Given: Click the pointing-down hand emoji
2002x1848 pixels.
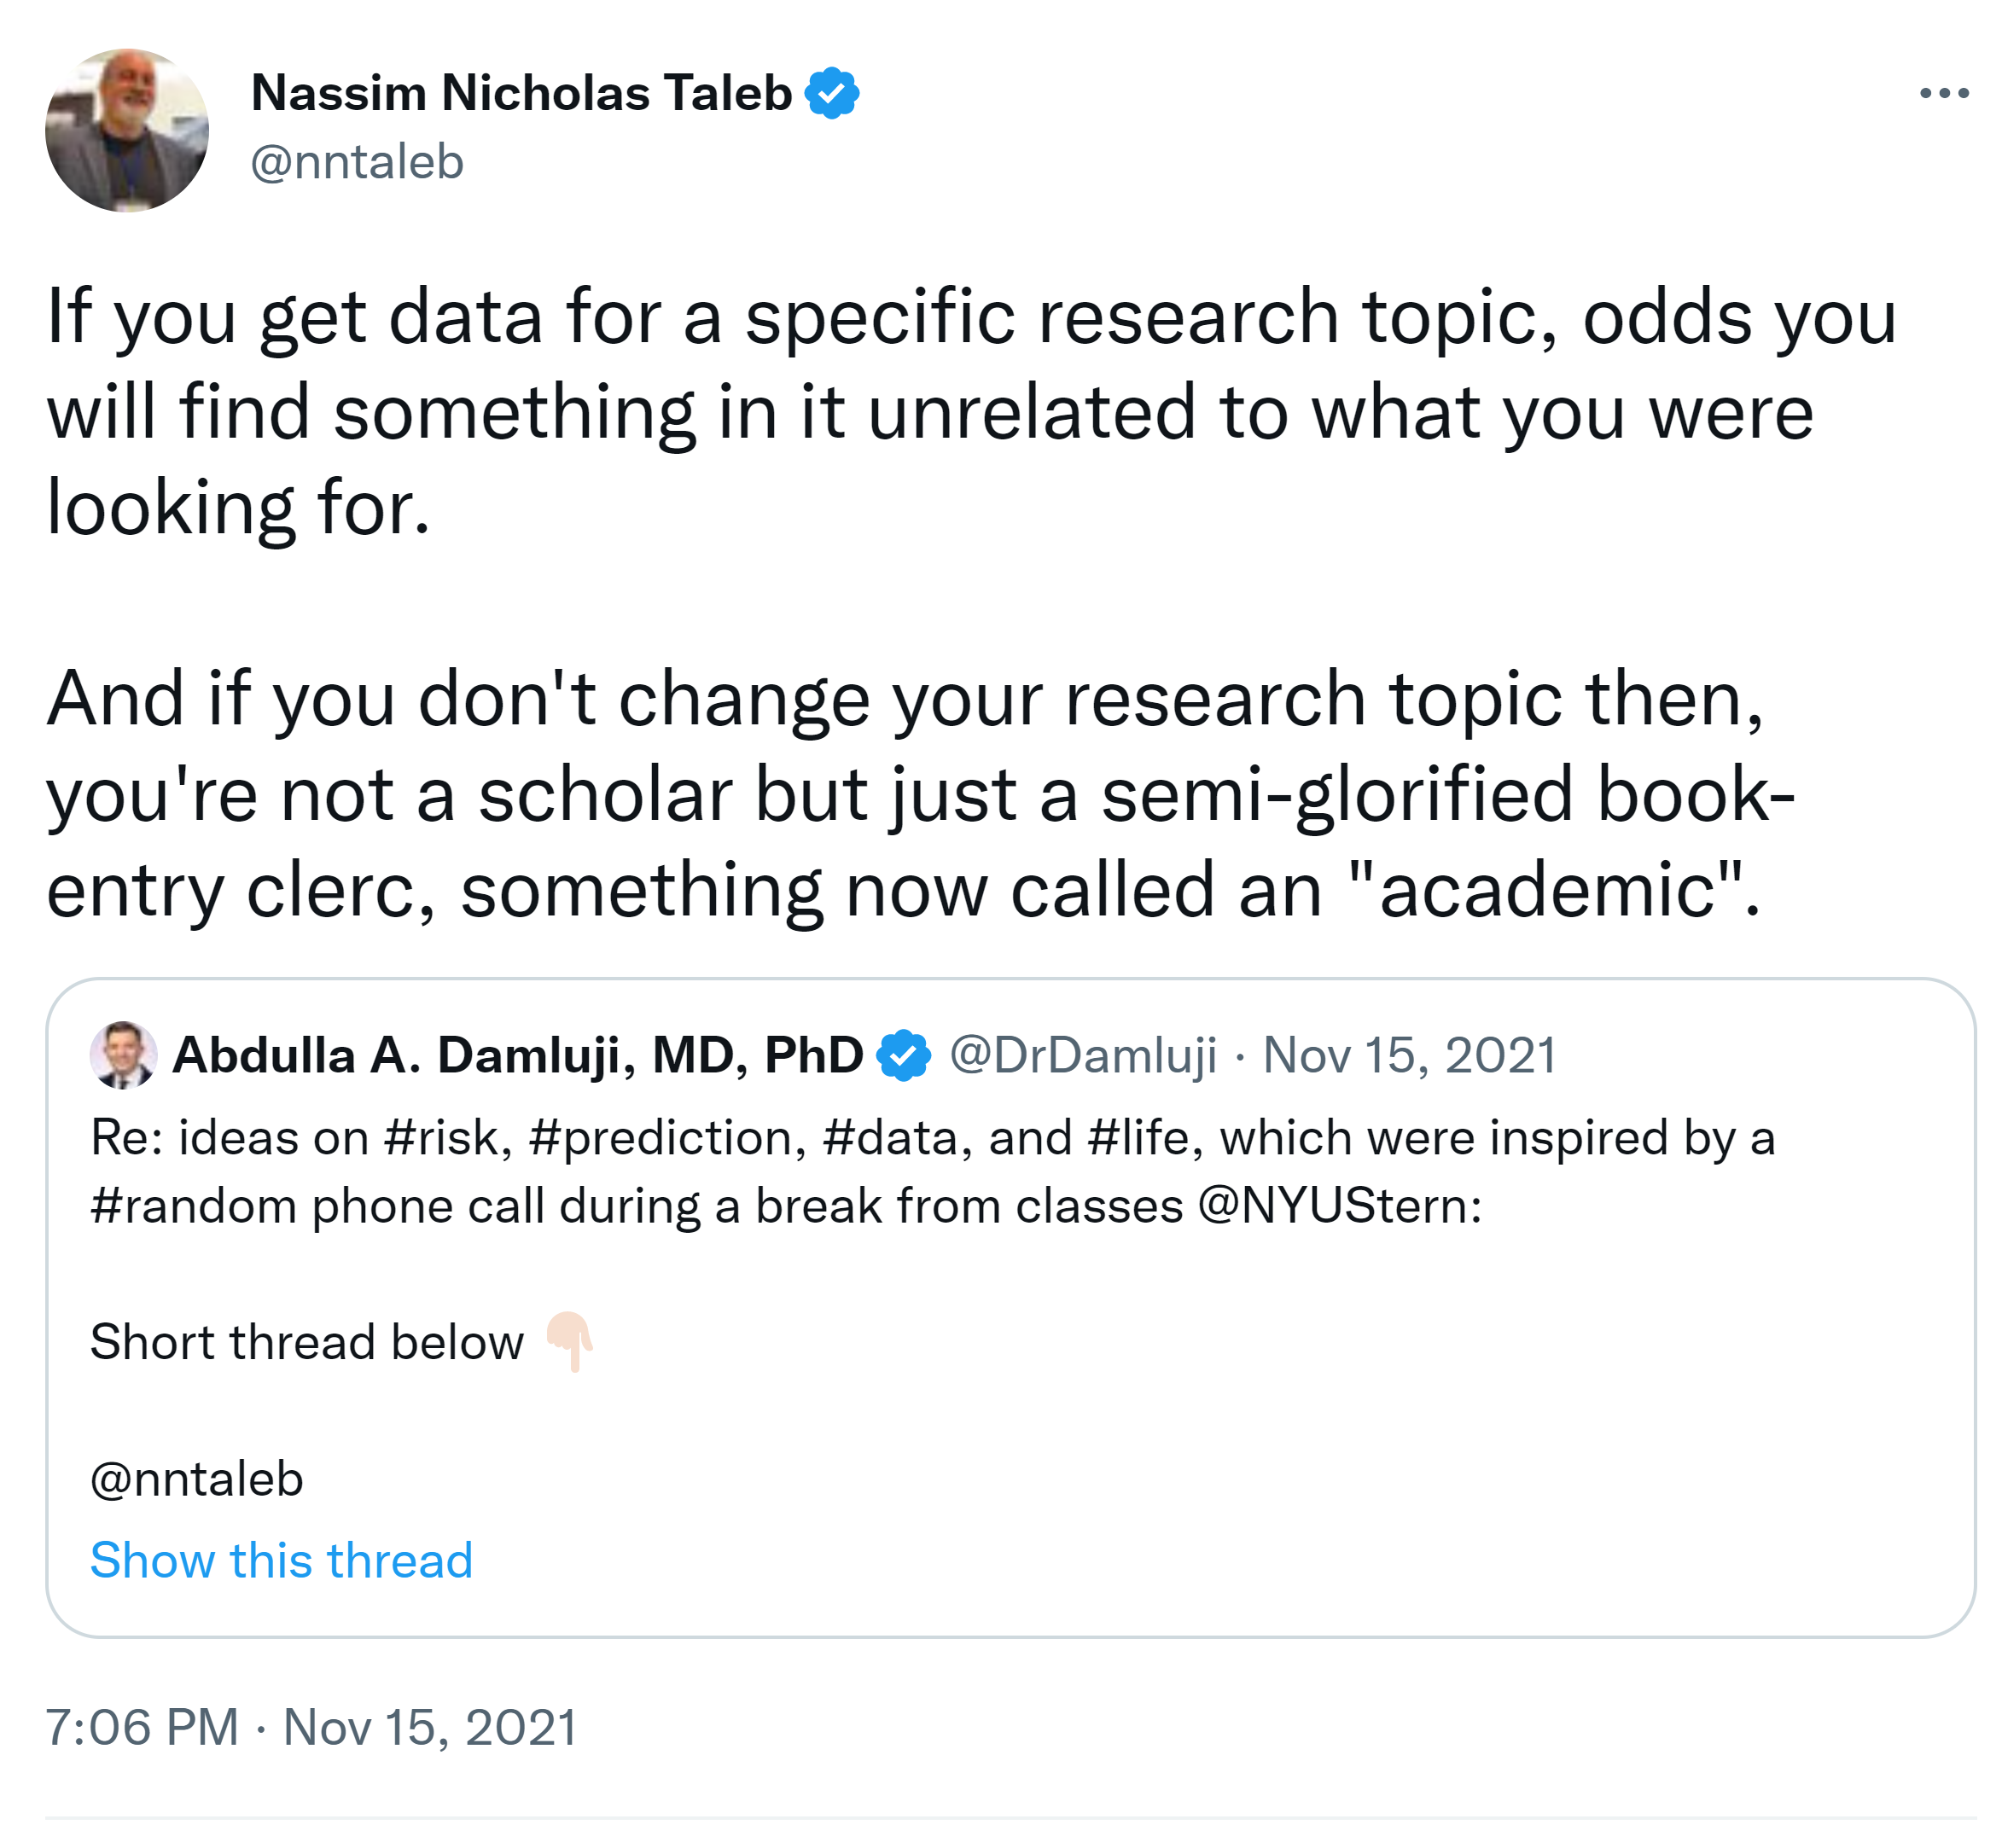Looking at the screenshot, I should pyautogui.click(x=570, y=1340).
